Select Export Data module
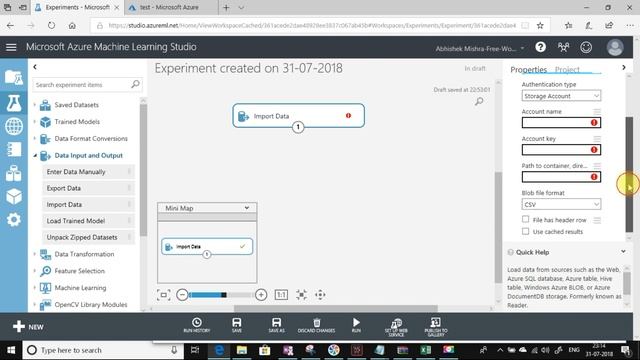The height and width of the screenshot is (360, 640). tap(88, 188)
